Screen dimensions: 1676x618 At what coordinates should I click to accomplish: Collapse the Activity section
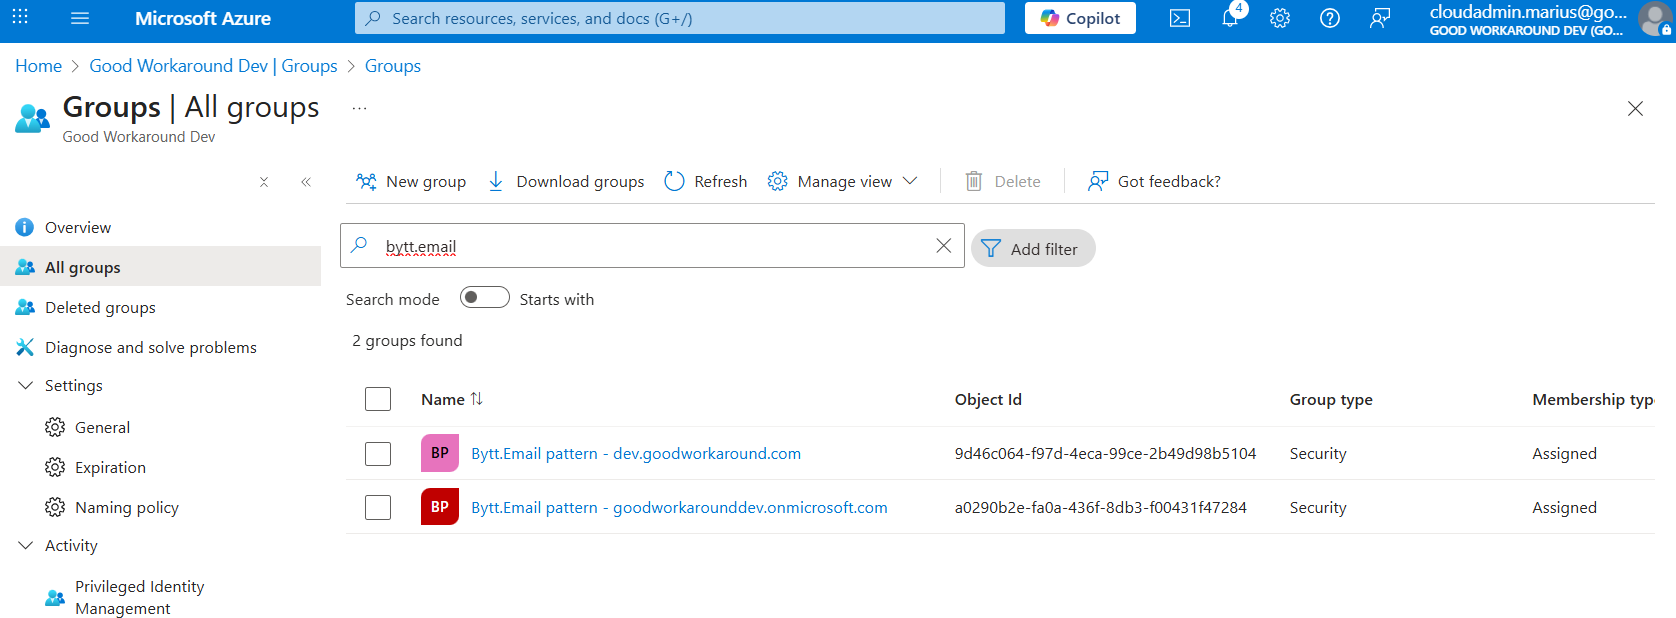(26, 546)
